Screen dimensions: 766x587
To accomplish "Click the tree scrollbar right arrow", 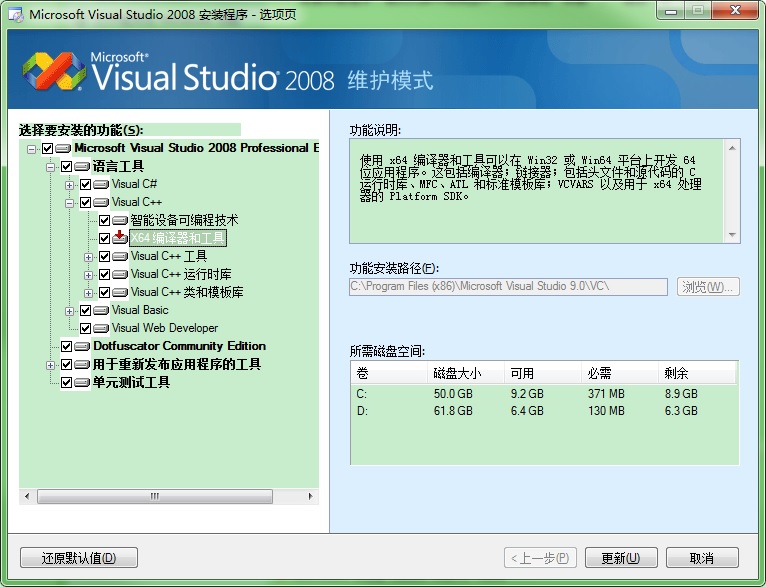I will point(310,497).
